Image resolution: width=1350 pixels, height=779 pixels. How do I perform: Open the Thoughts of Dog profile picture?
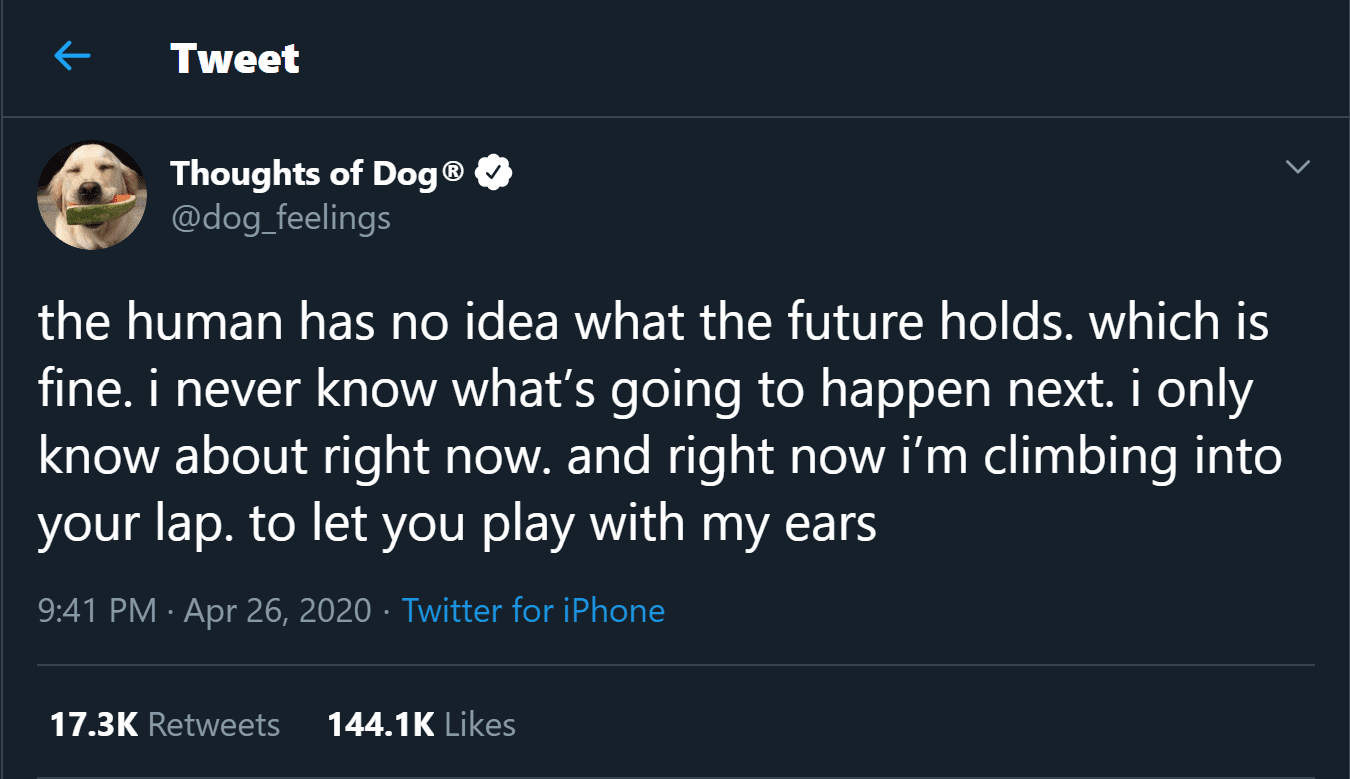(x=92, y=195)
